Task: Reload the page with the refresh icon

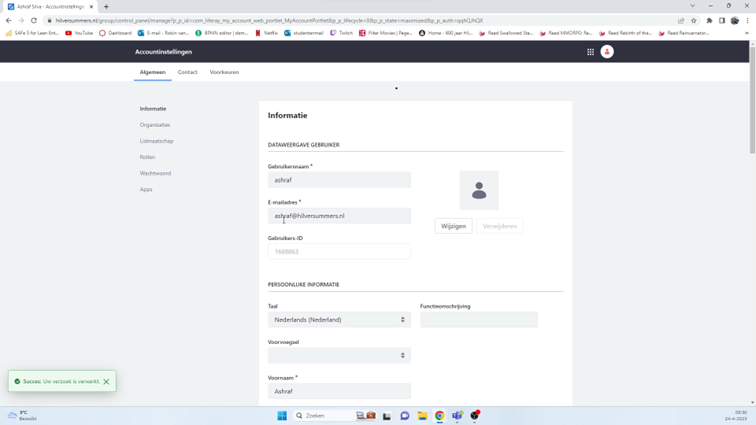Action: pos(34,20)
